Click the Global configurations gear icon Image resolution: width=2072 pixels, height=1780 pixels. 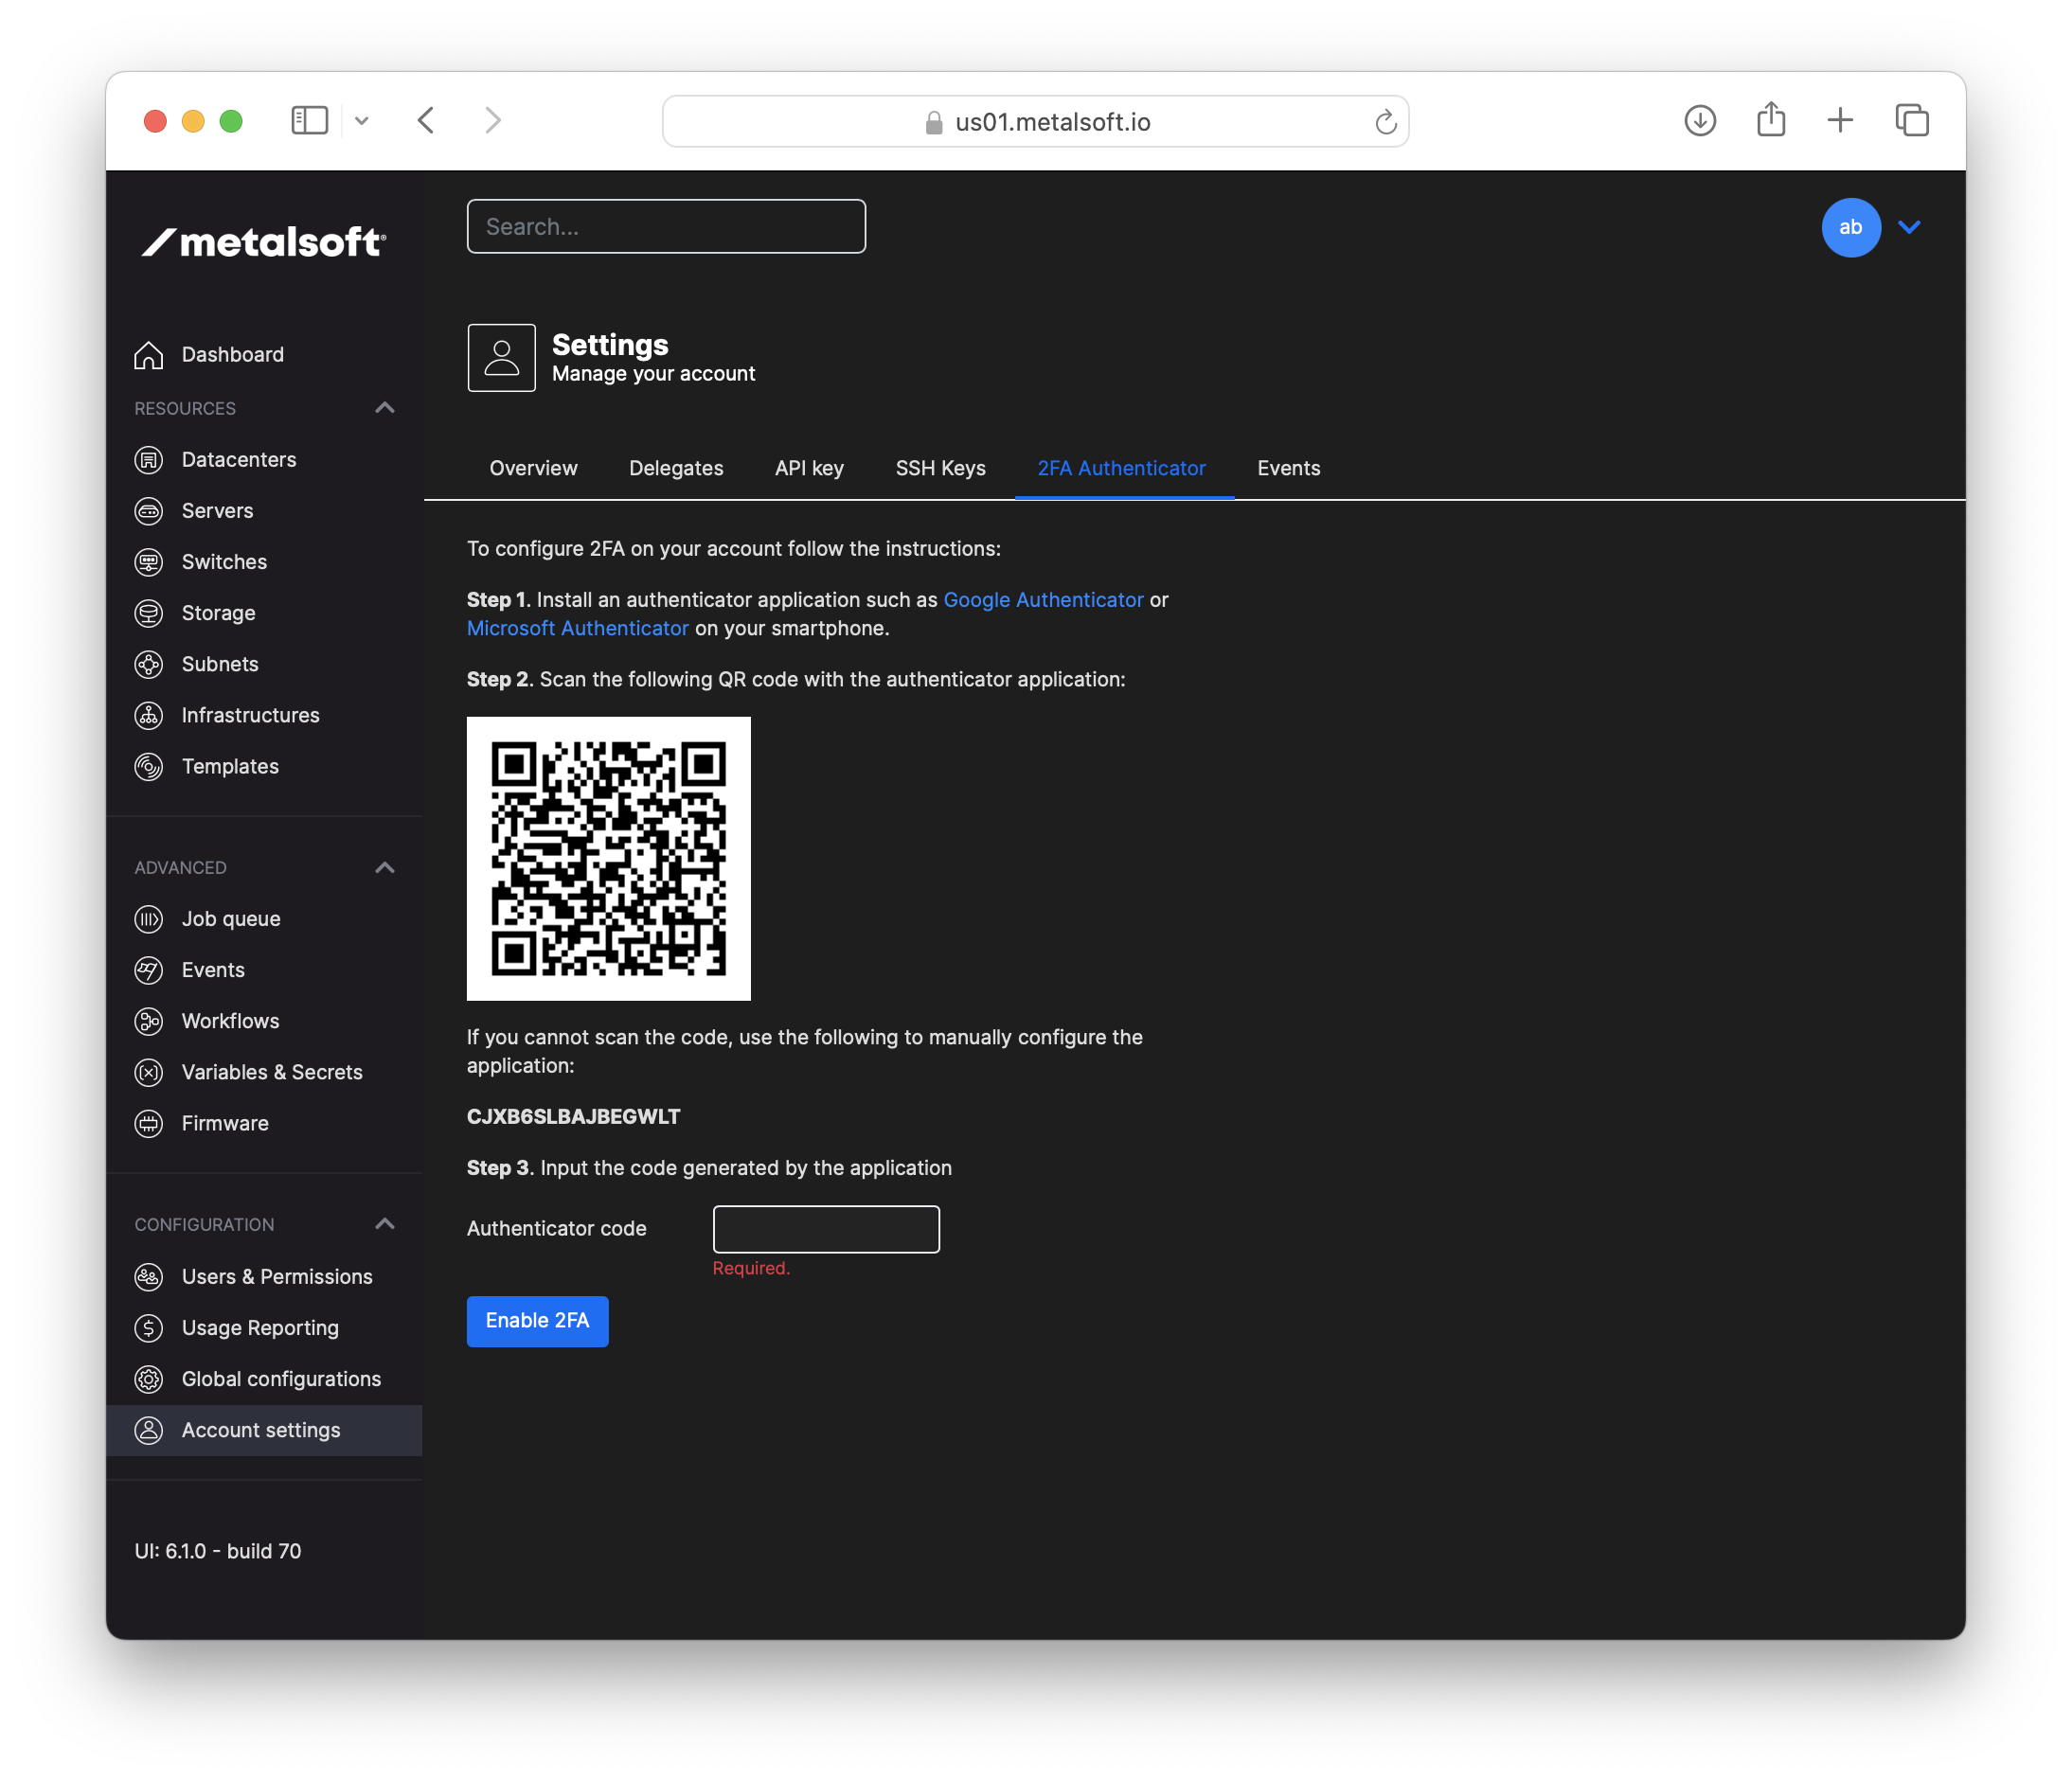(x=149, y=1379)
